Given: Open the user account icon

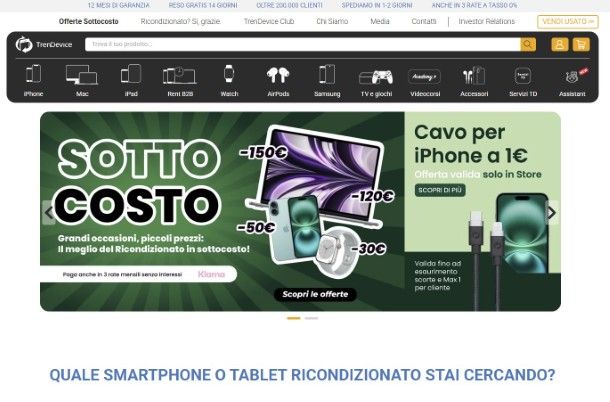Looking at the screenshot, I should pyautogui.click(x=559, y=44).
